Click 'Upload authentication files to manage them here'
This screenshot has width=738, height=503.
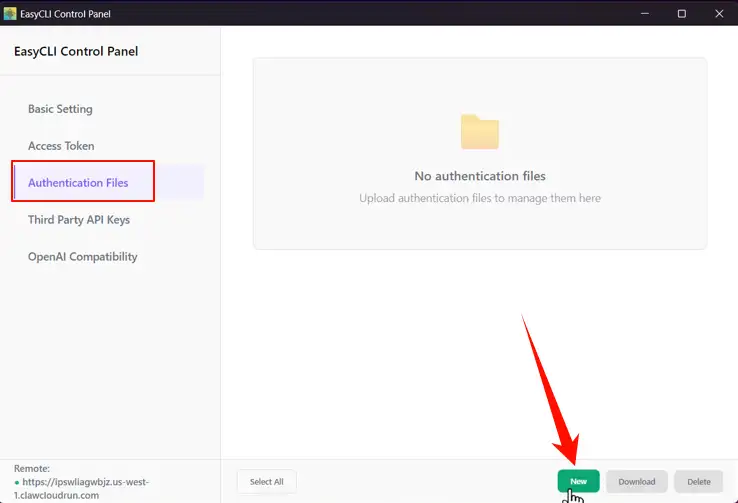[x=480, y=198]
